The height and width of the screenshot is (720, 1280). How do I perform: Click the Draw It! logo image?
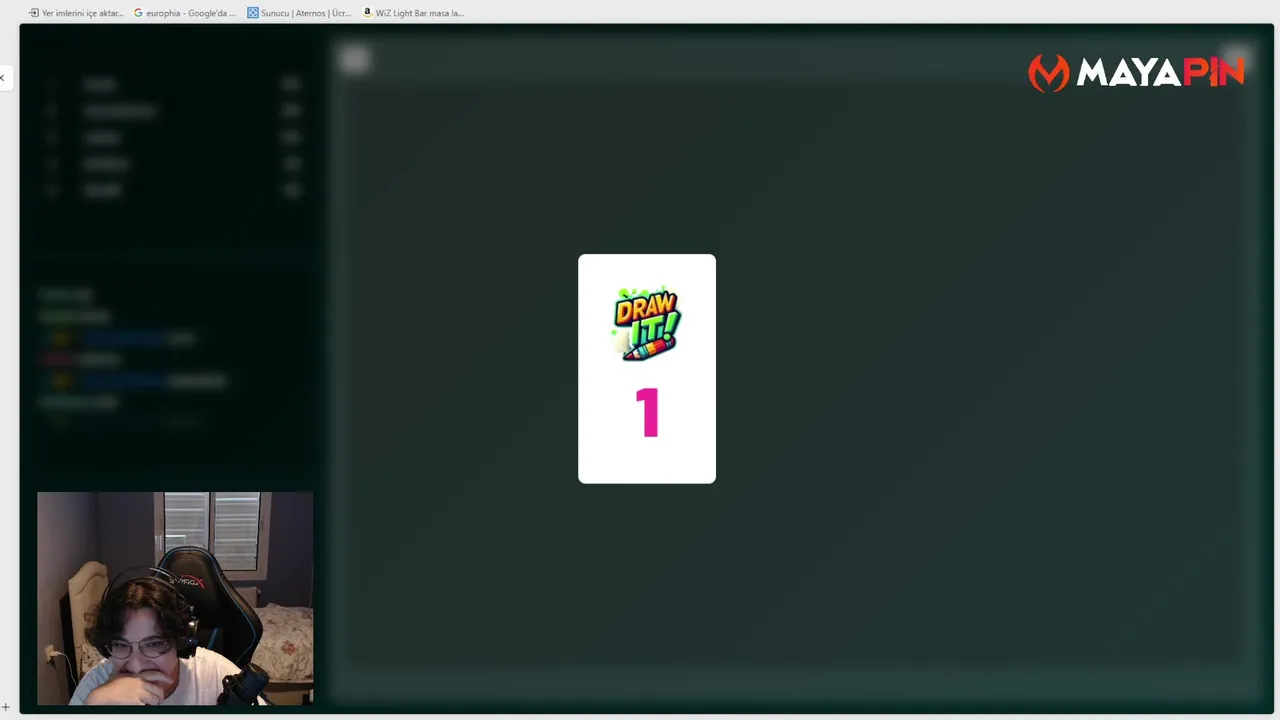(x=647, y=324)
